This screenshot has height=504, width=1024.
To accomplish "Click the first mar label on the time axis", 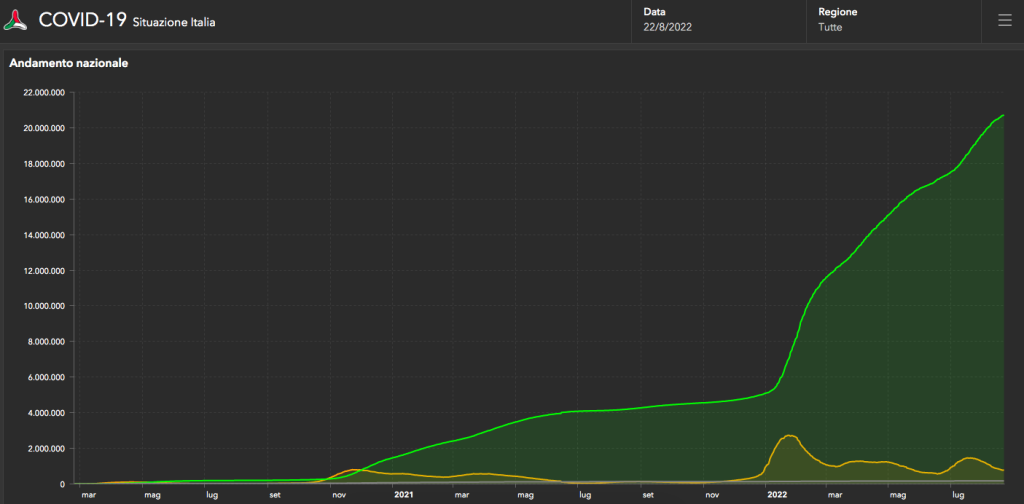I will (x=88, y=494).
